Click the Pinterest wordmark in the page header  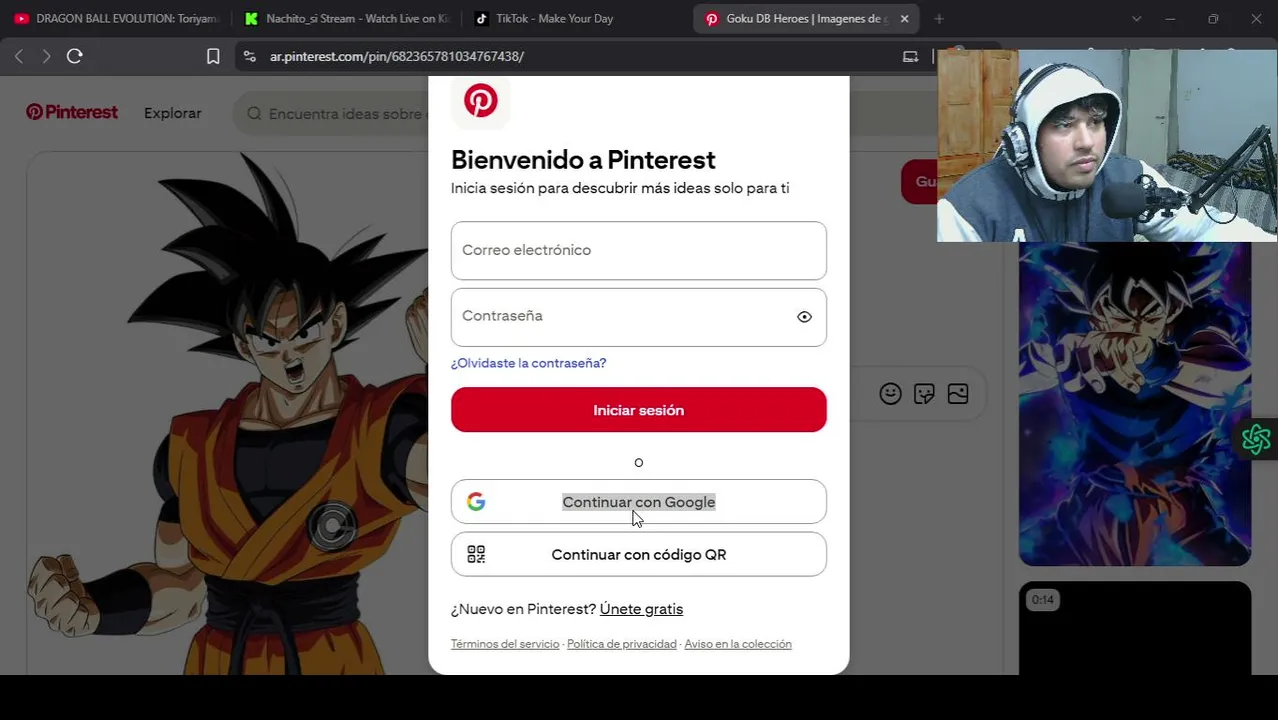pos(72,113)
